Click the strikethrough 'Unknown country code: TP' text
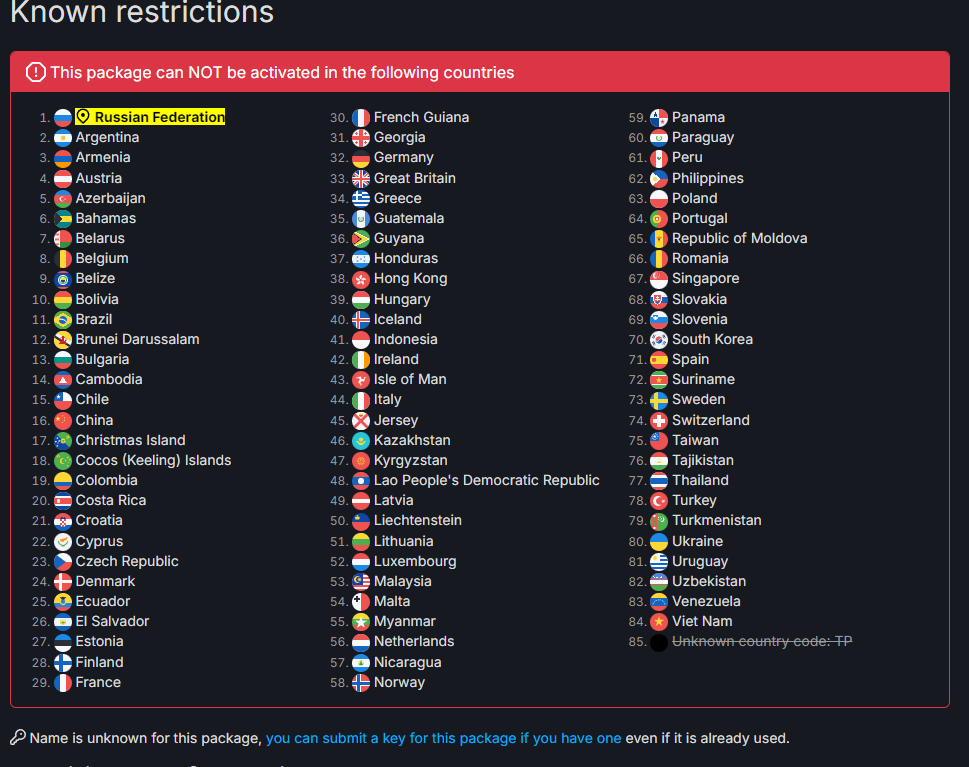The width and height of the screenshot is (969, 767). tap(762, 641)
